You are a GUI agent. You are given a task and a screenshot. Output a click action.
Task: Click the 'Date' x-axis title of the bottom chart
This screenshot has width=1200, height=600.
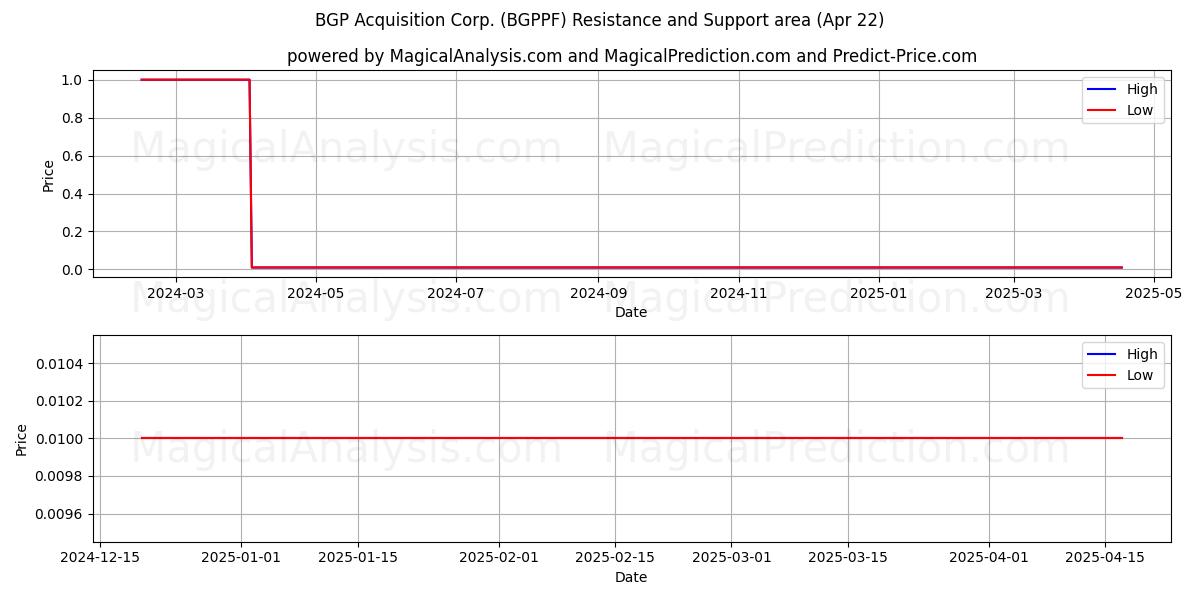tap(631, 577)
